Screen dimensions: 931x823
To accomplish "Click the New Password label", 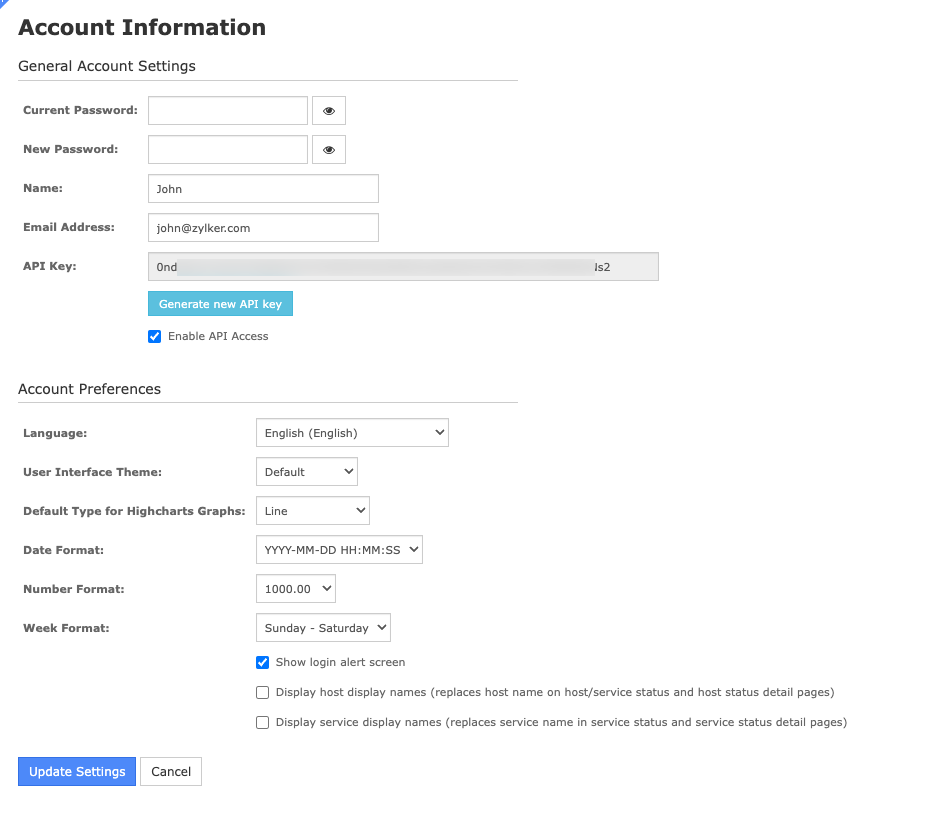I will coord(71,150).
